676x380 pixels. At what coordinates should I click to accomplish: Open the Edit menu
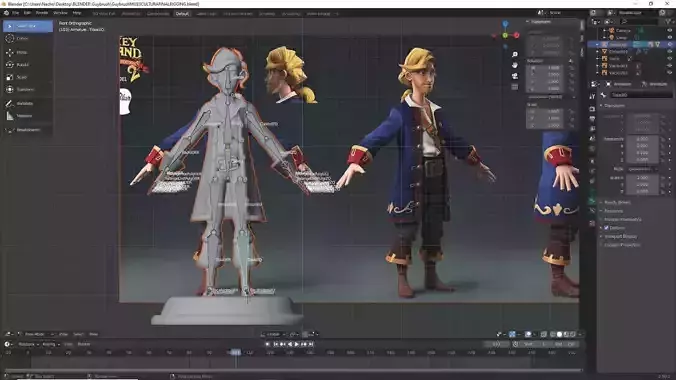[x=27, y=13]
